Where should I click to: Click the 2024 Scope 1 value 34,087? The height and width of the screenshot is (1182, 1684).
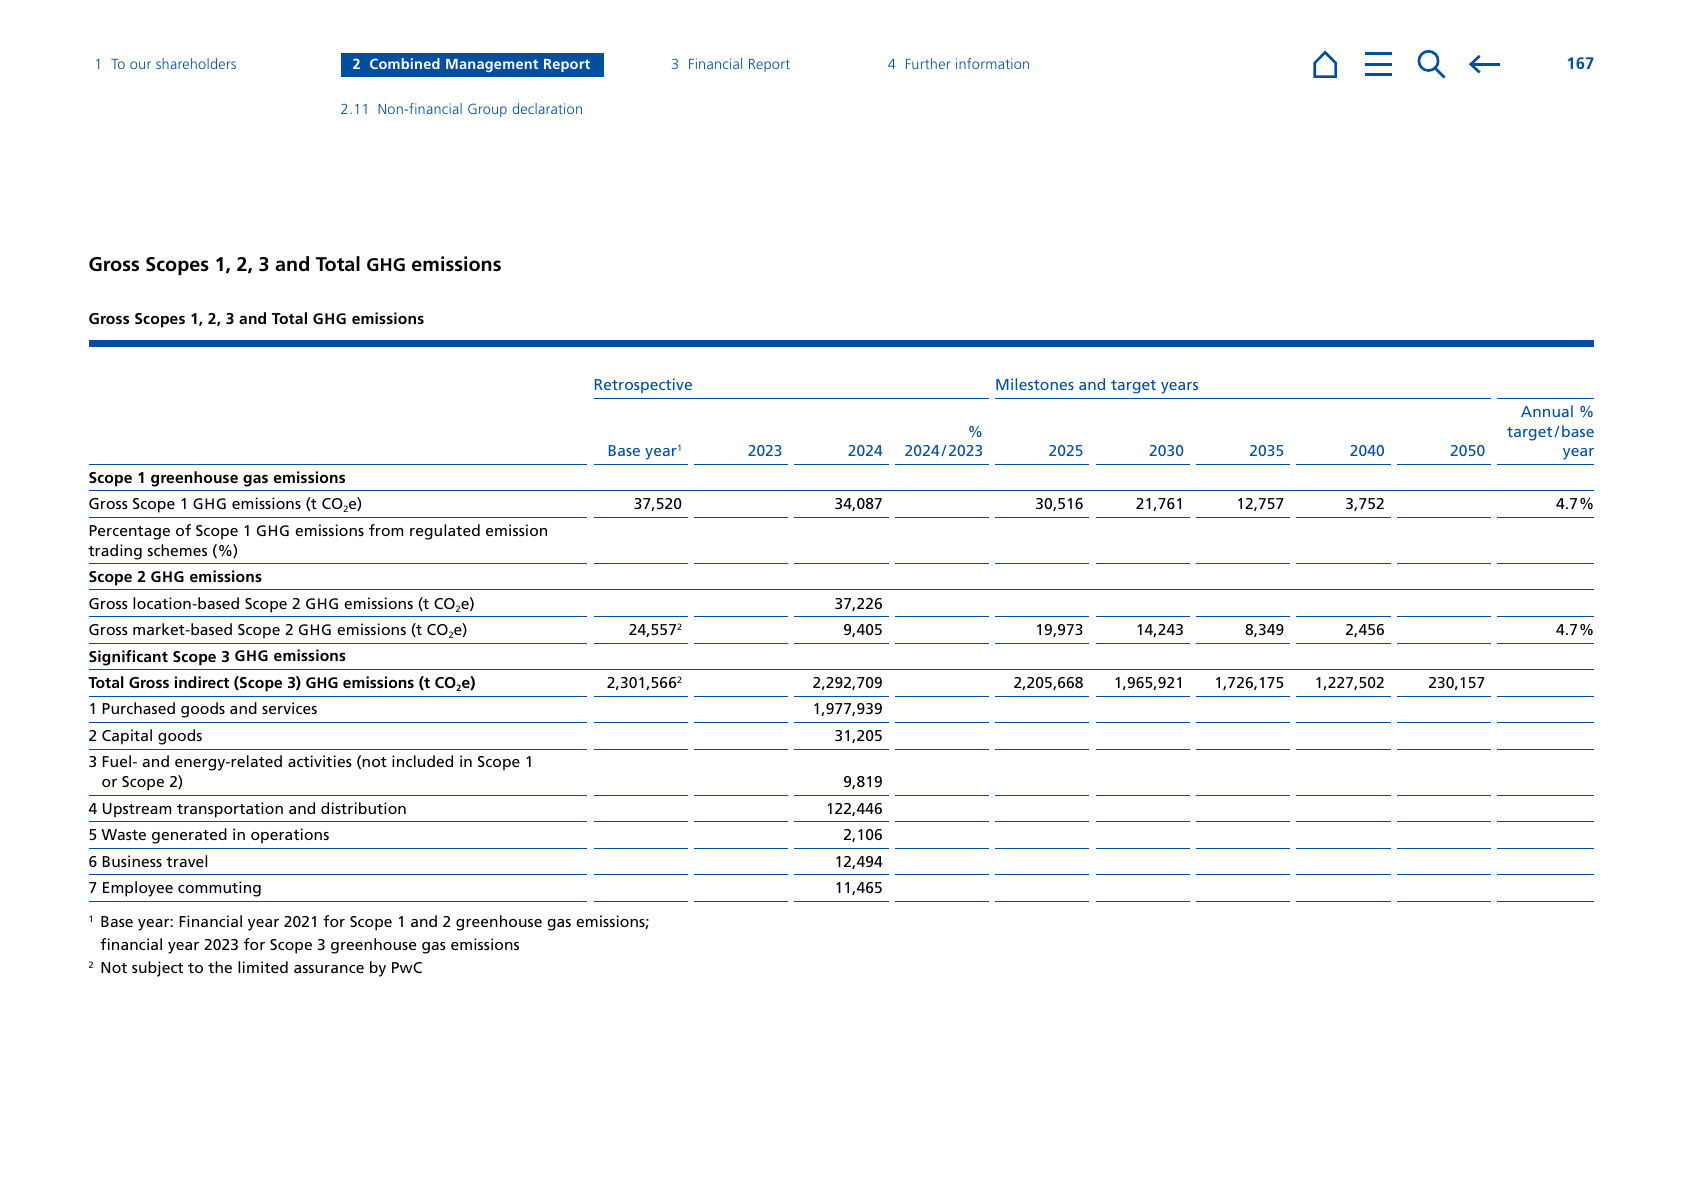pyautogui.click(x=858, y=504)
